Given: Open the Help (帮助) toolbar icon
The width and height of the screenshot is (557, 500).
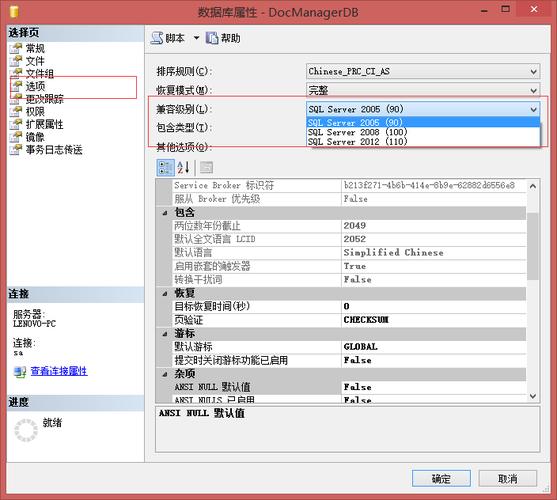Looking at the screenshot, I should (x=223, y=38).
